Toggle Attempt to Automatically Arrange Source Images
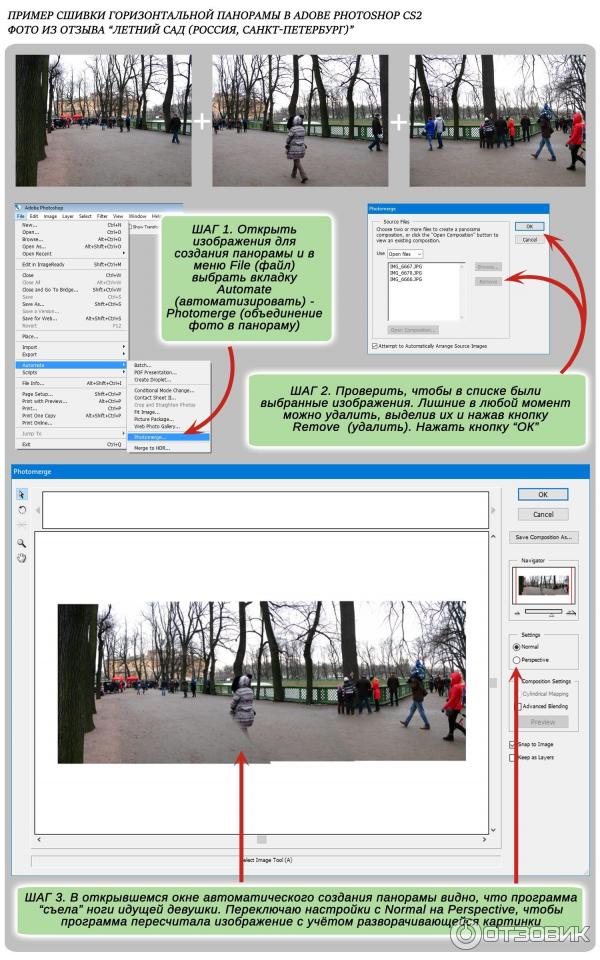The width and height of the screenshot is (600, 960). pyautogui.click(x=375, y=345)
